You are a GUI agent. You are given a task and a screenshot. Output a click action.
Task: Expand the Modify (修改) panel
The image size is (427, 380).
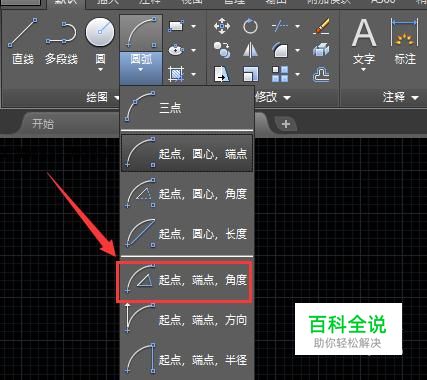pyautogui.click(x=273, y=98)
